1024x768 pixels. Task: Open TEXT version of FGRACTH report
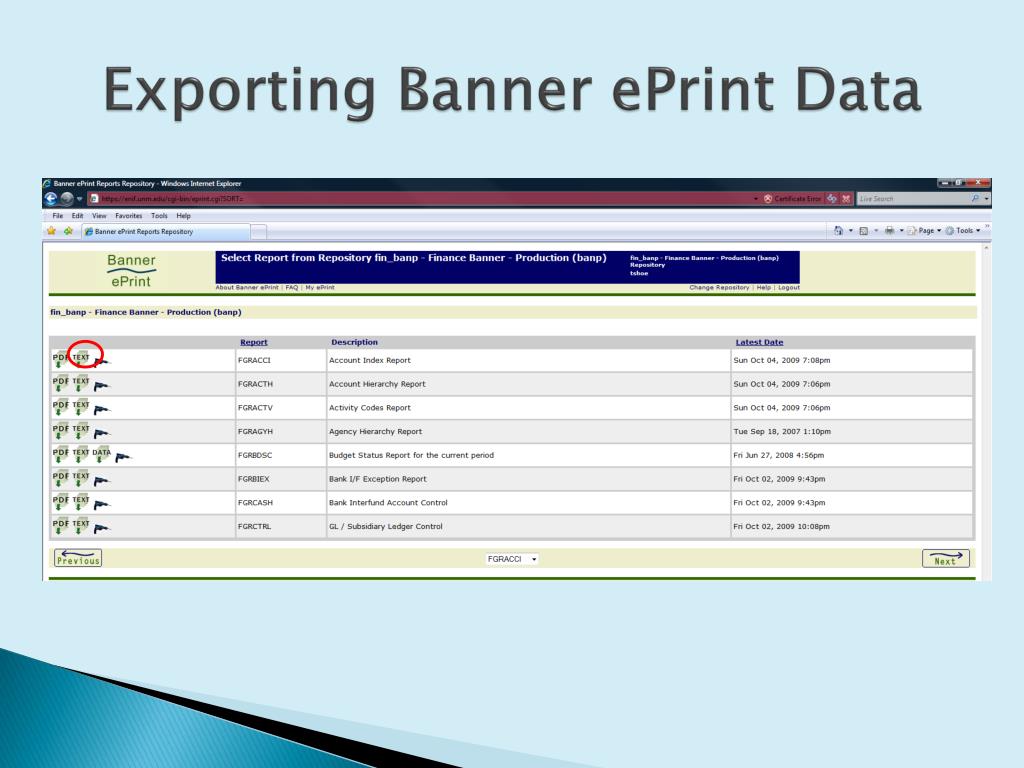coord(81,384)
